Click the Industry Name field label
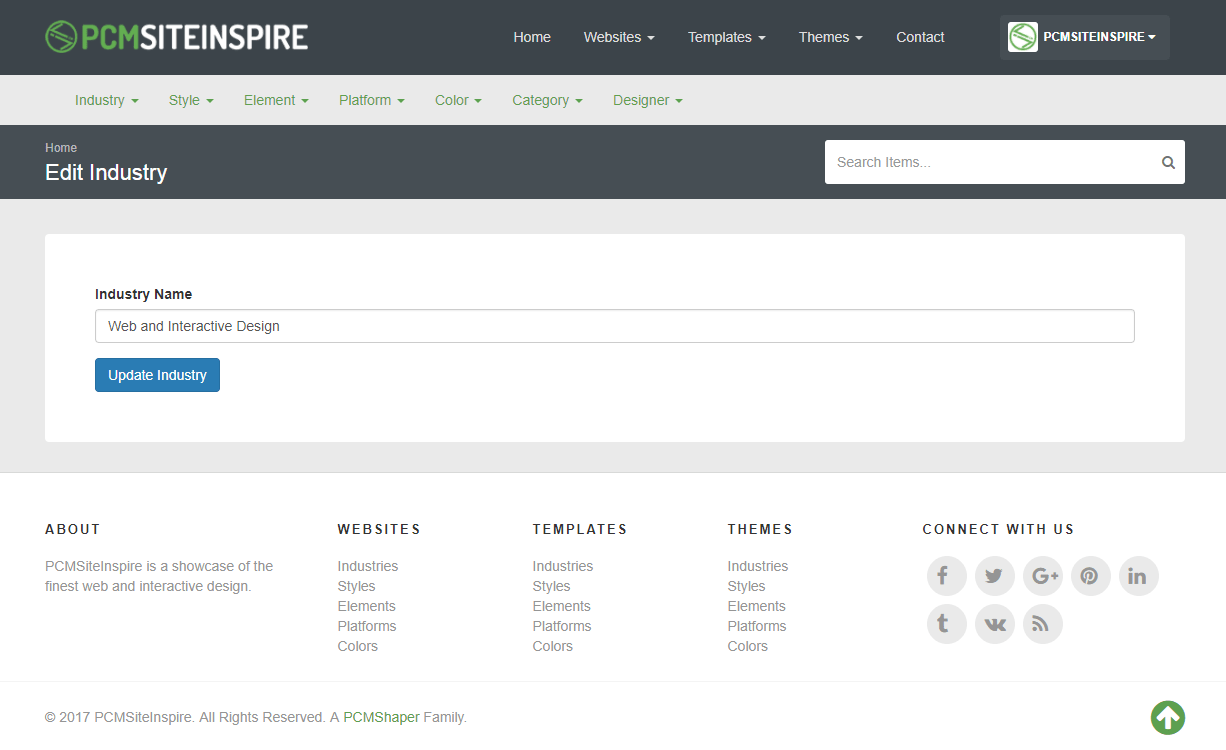 tap(143, 294)
